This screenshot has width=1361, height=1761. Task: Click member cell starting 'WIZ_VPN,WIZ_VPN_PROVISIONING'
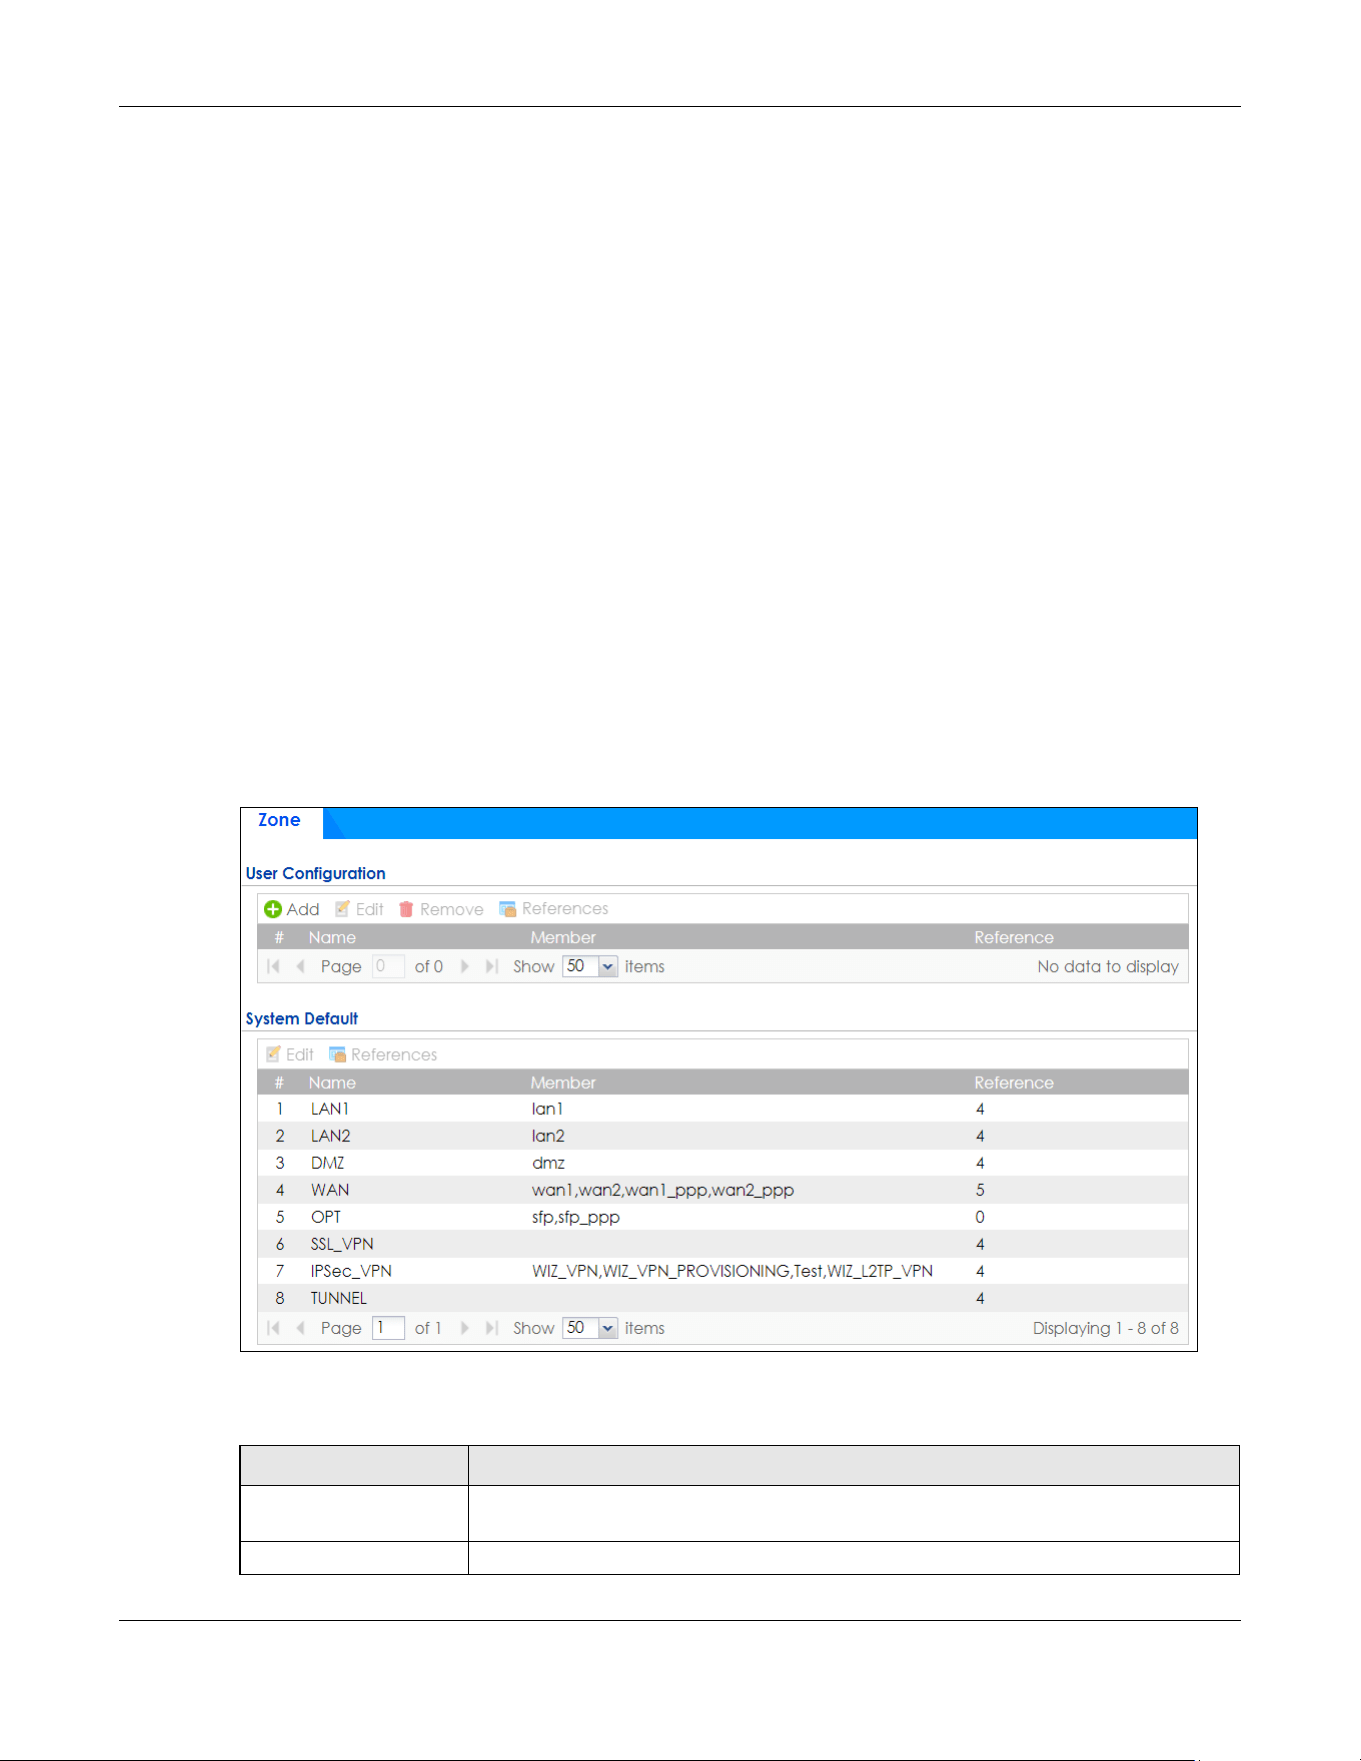(732, 1271)
